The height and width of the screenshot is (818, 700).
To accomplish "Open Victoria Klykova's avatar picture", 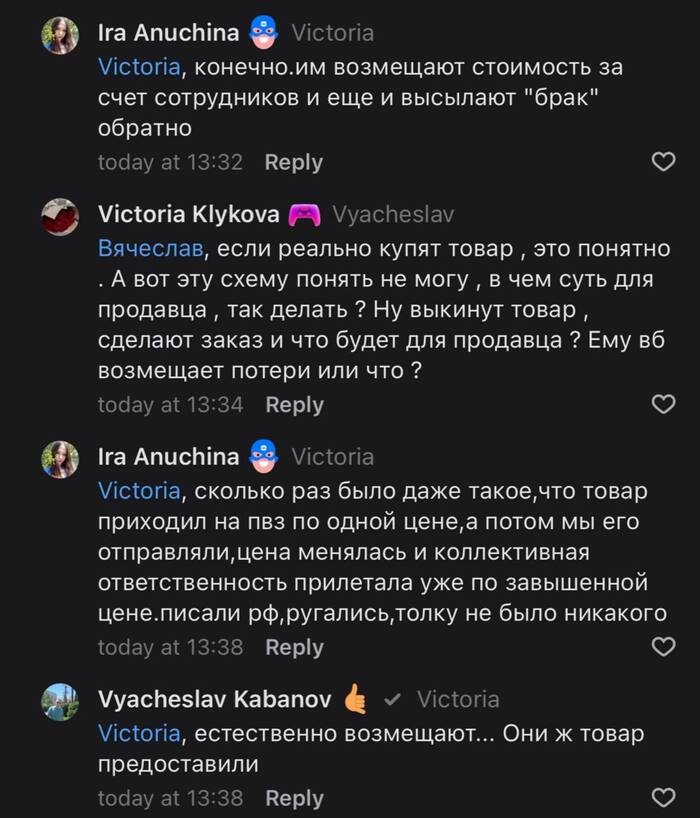I will 60,216.
